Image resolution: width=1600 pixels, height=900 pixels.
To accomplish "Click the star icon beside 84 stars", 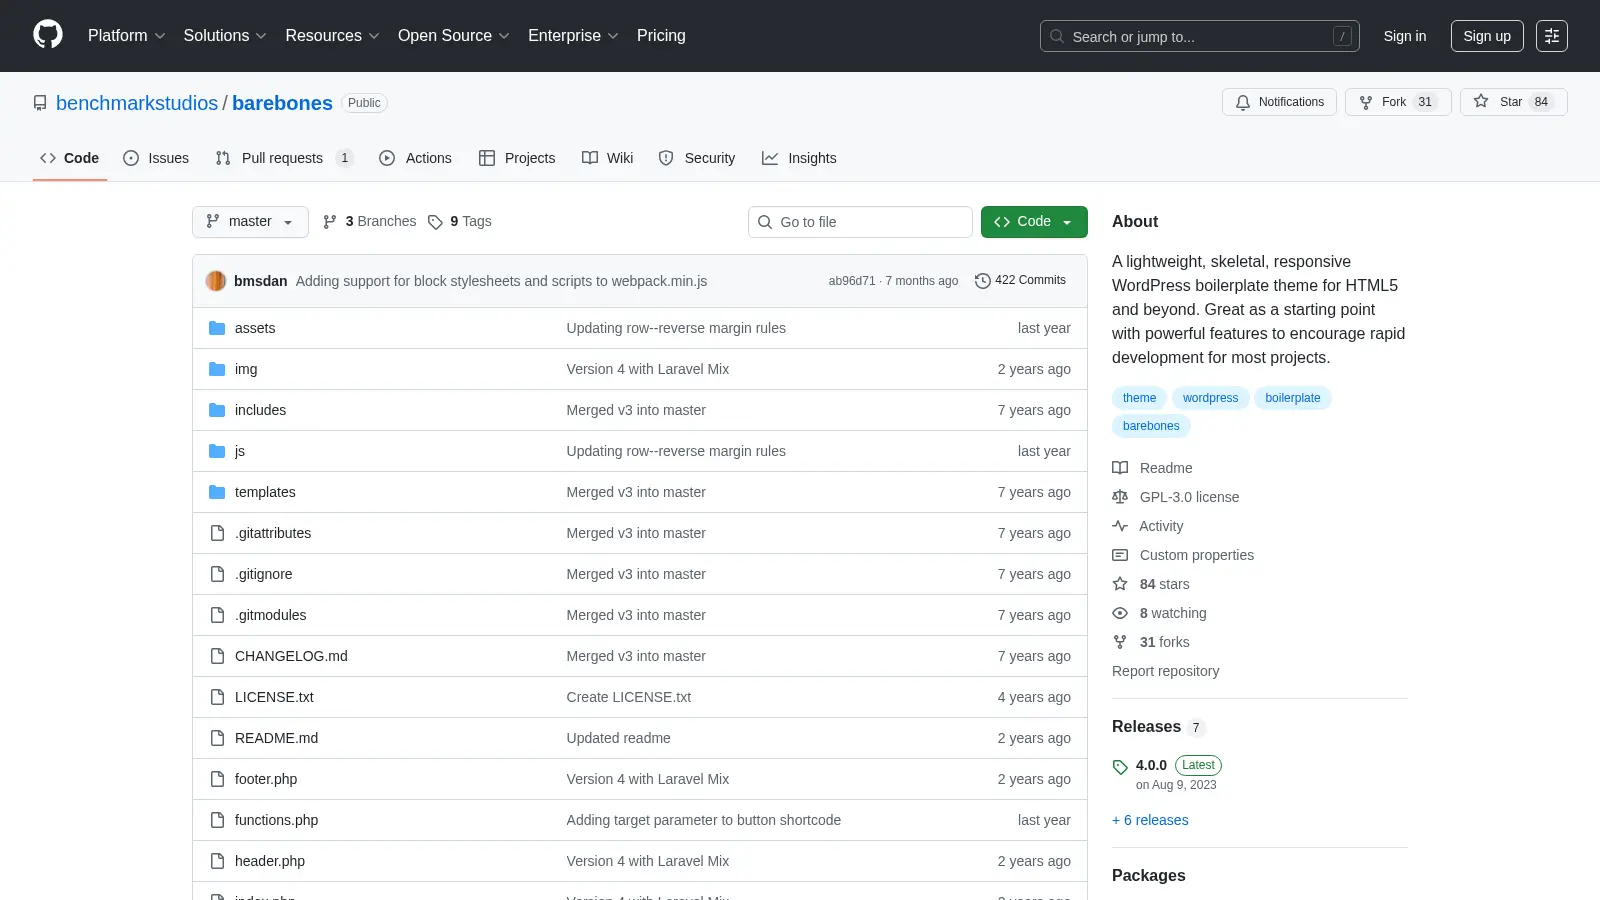I will (1120, 584).
